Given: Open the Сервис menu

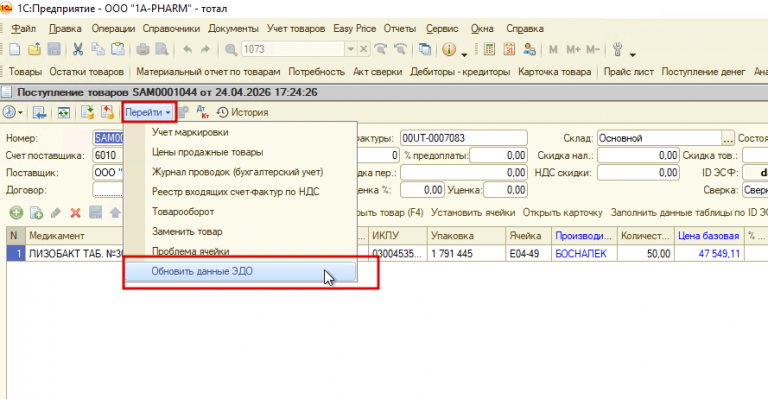Looking at the screenshot, I should [x=442, y=28].
